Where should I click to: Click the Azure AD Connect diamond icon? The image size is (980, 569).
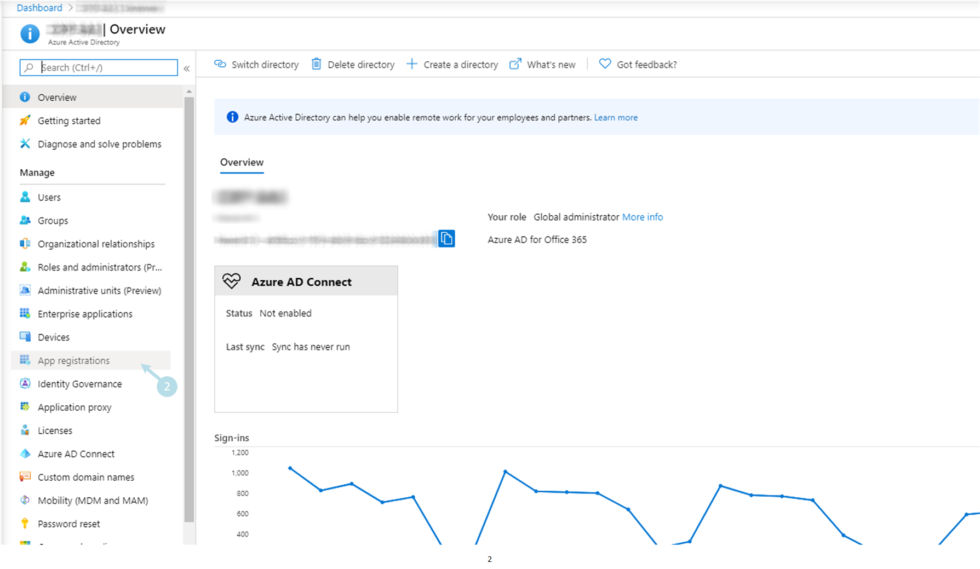click(x=25, y=453)
